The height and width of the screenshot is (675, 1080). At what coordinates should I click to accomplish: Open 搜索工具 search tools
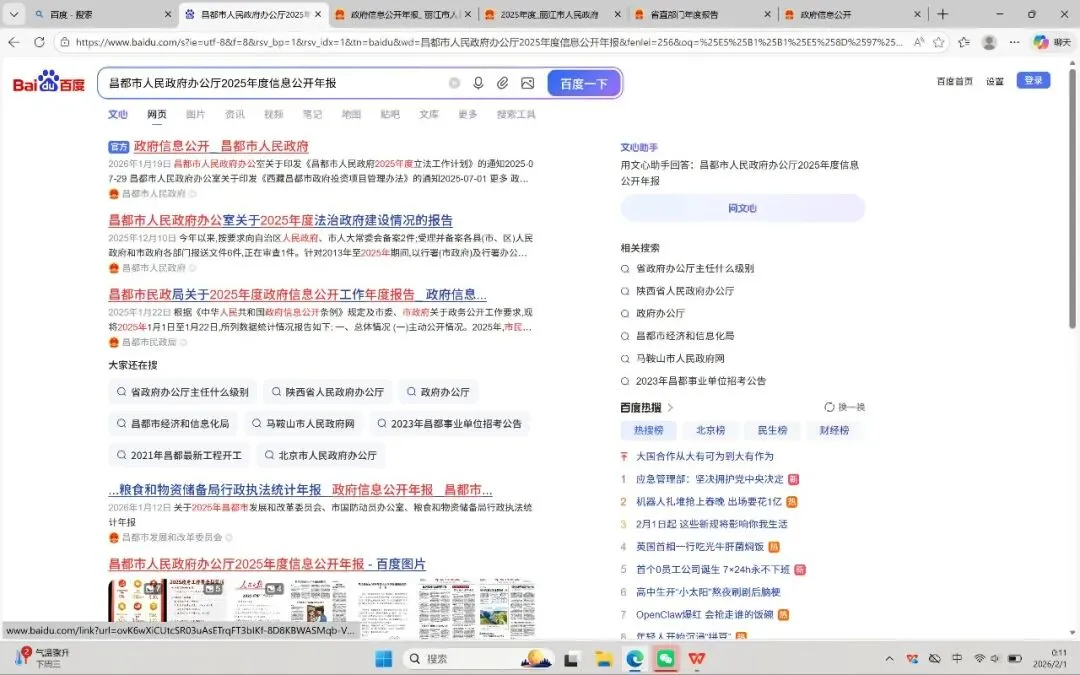(x=516, y=114)
